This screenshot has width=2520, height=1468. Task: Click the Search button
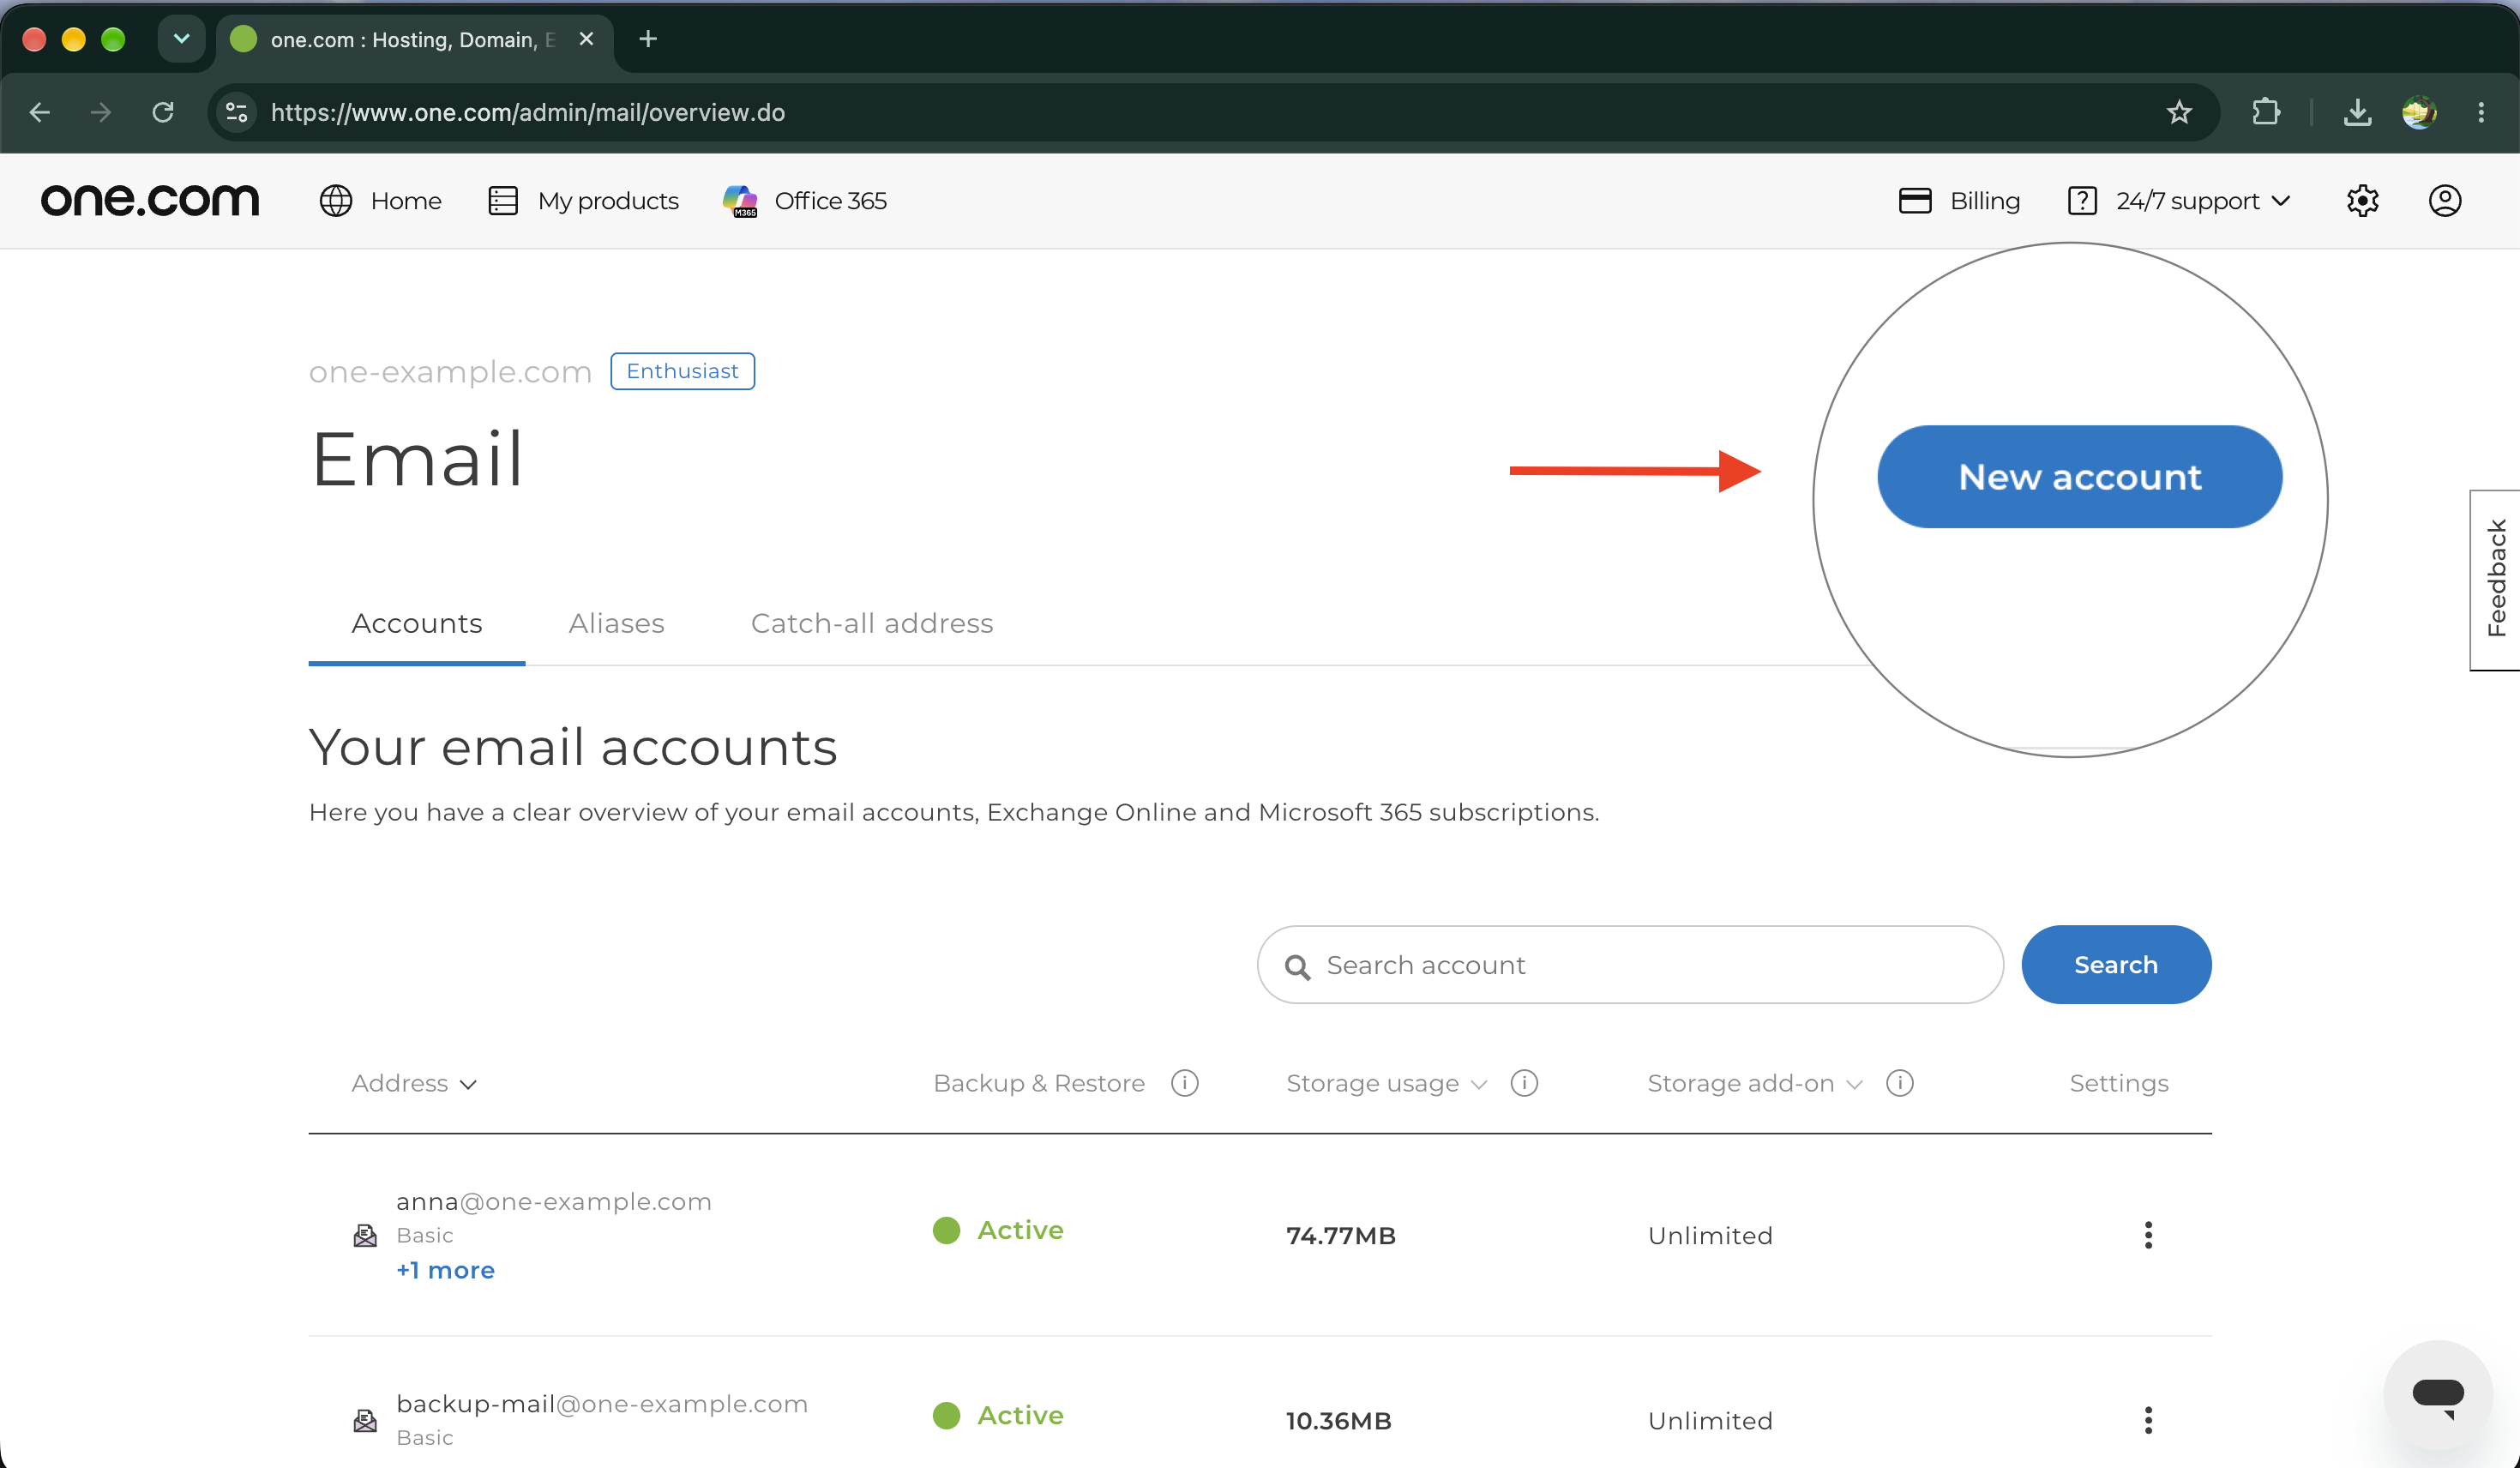tap(2116, 965)
